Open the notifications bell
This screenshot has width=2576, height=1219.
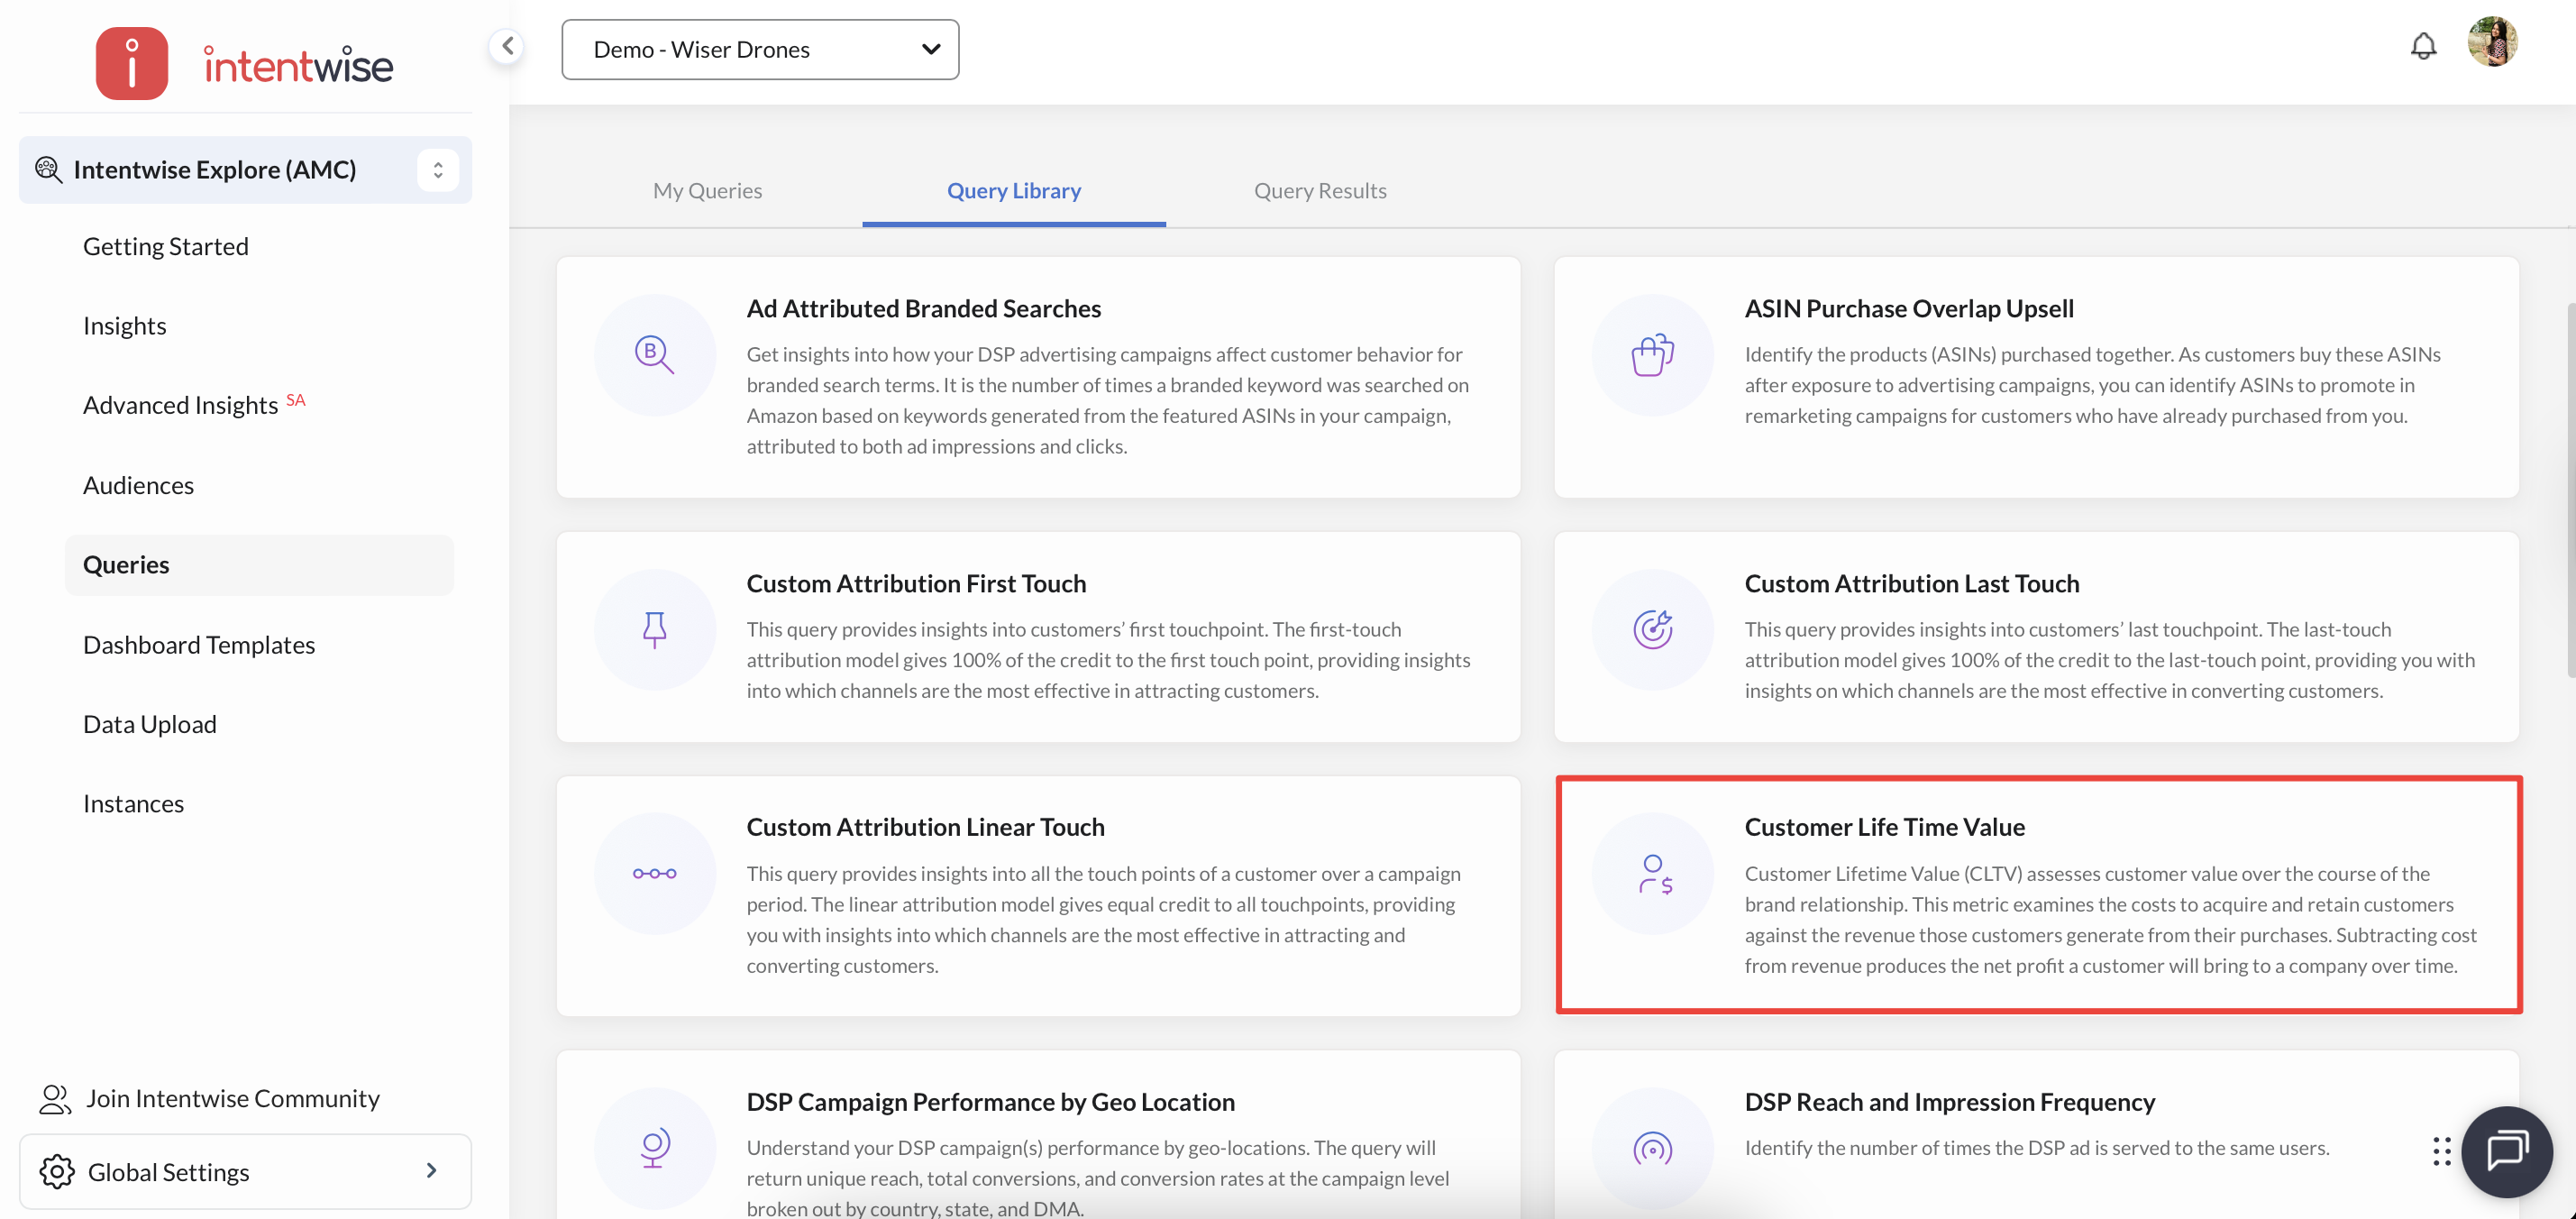coord(2423,46)
